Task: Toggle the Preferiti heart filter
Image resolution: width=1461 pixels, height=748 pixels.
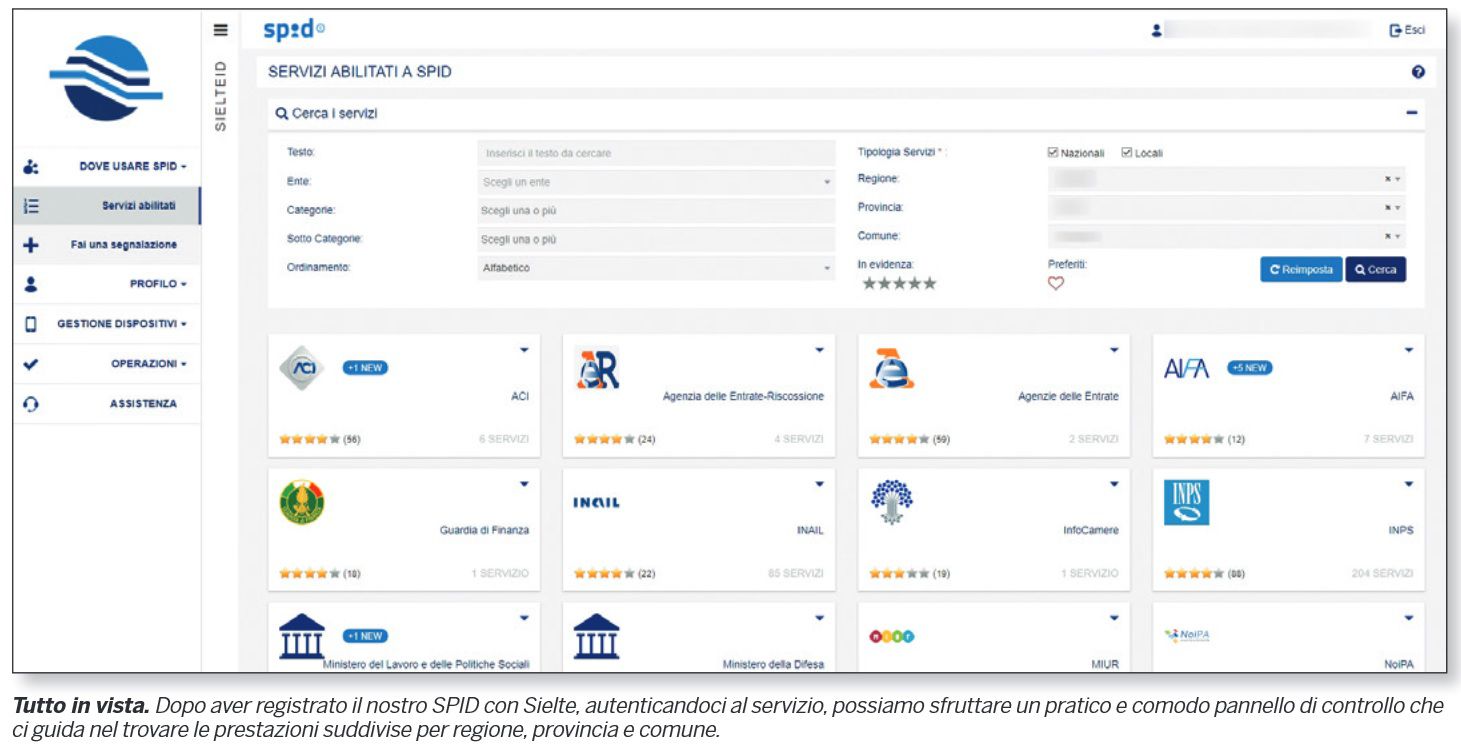Action: pos(1056,284)
